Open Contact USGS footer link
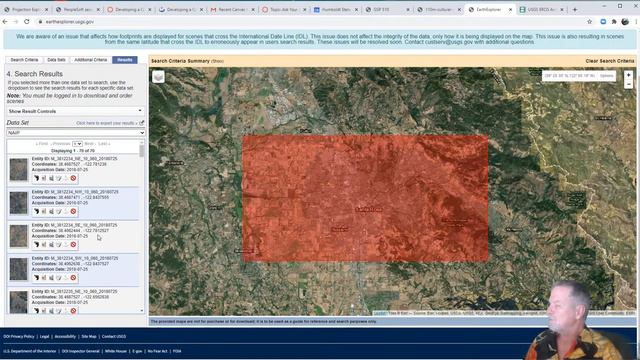640x360 pixels. tap(114, 337)
